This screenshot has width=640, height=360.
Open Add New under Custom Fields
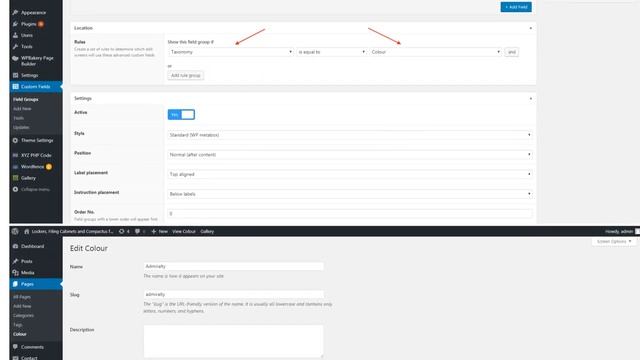pos(22,109)
